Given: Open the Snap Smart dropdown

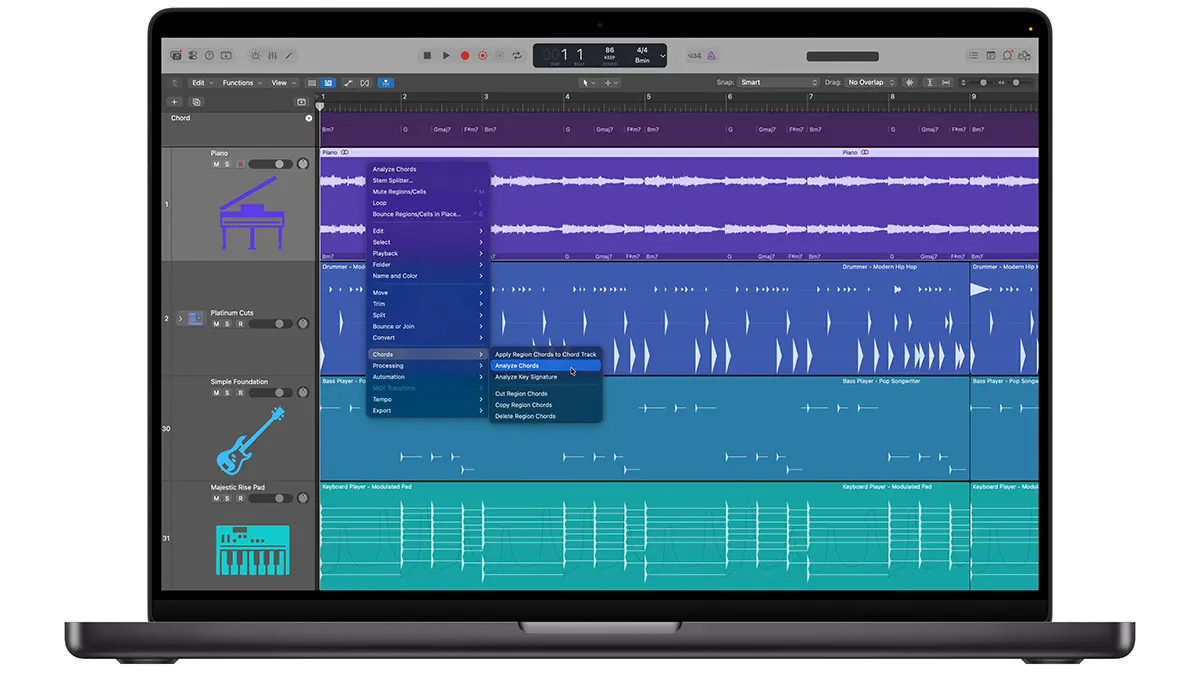Looking at the screenshot, I should [x=779, y=82].
